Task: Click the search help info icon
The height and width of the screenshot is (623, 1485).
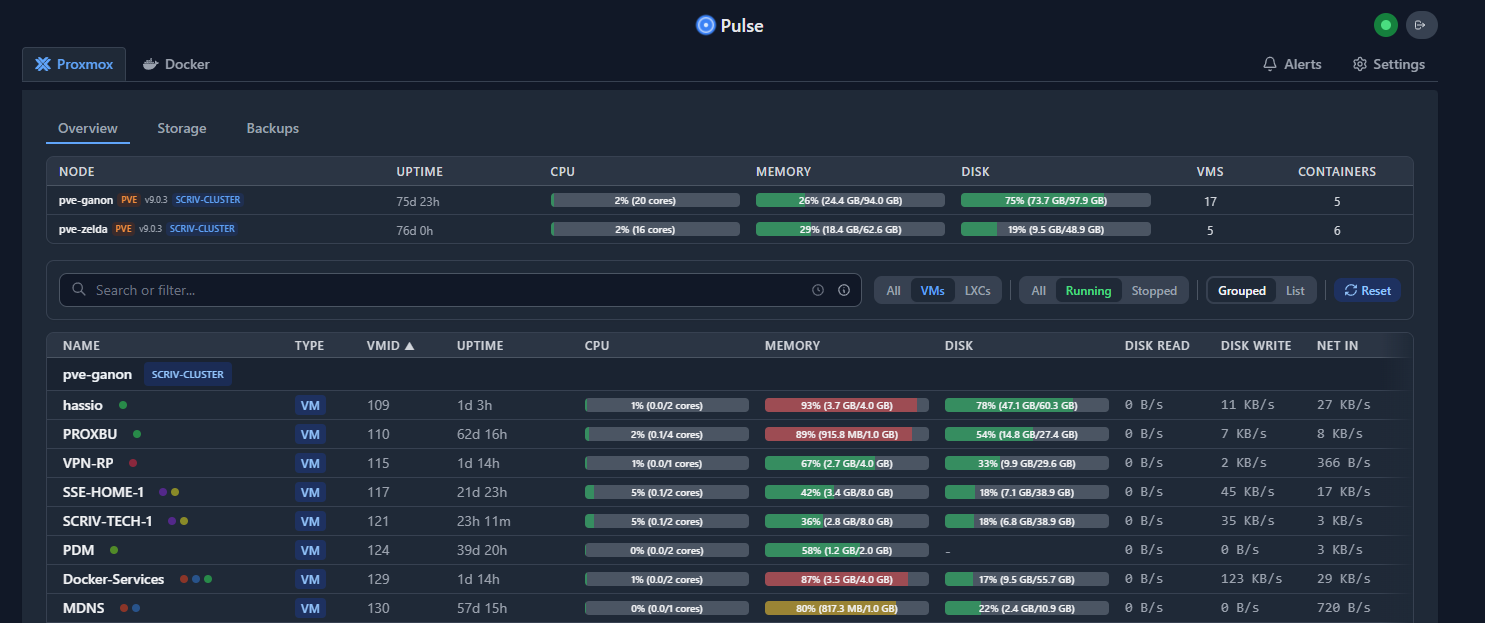Action: [843, 290]
